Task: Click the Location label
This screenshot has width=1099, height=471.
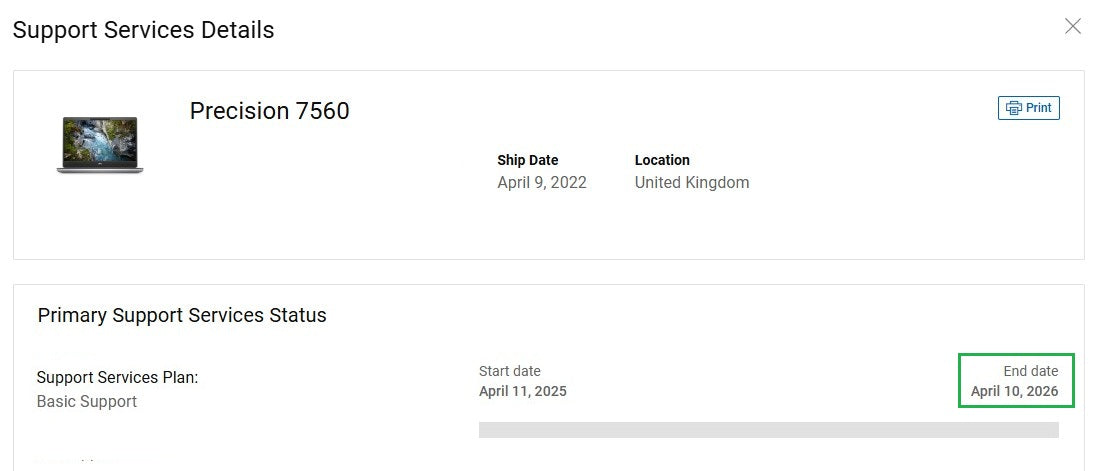Action: (662, 160)
